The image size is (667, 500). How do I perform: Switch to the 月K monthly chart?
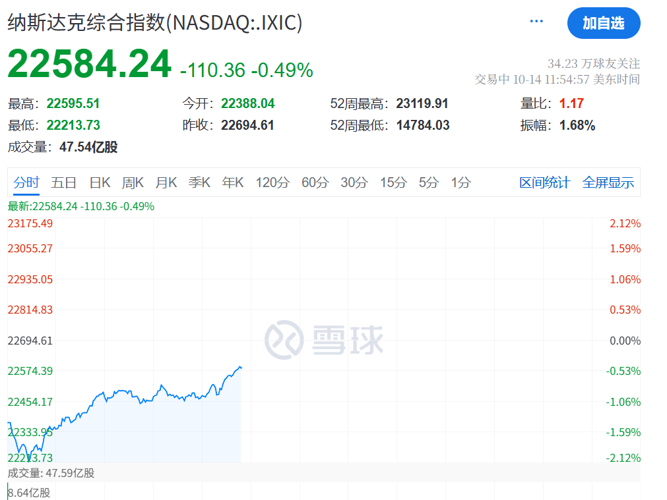166,182
